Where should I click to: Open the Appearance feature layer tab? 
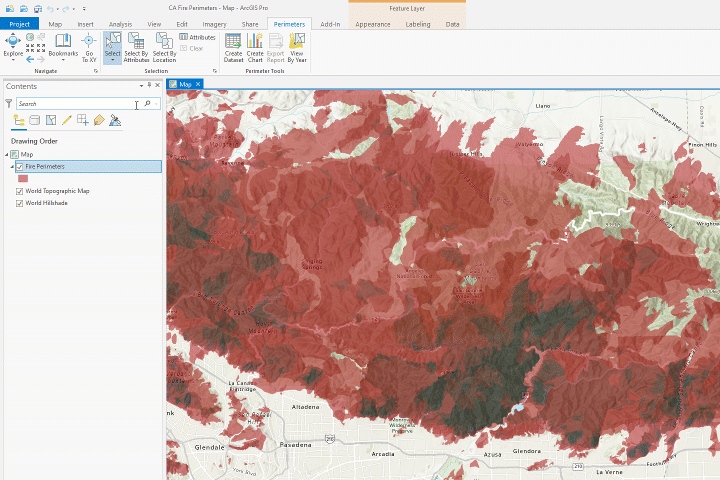(372, 24)
